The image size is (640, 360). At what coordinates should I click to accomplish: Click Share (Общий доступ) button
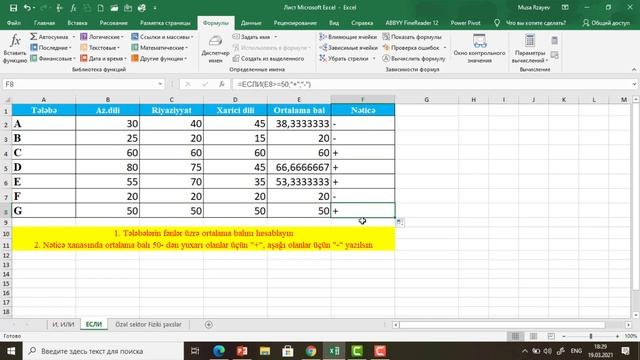point(606,23)
